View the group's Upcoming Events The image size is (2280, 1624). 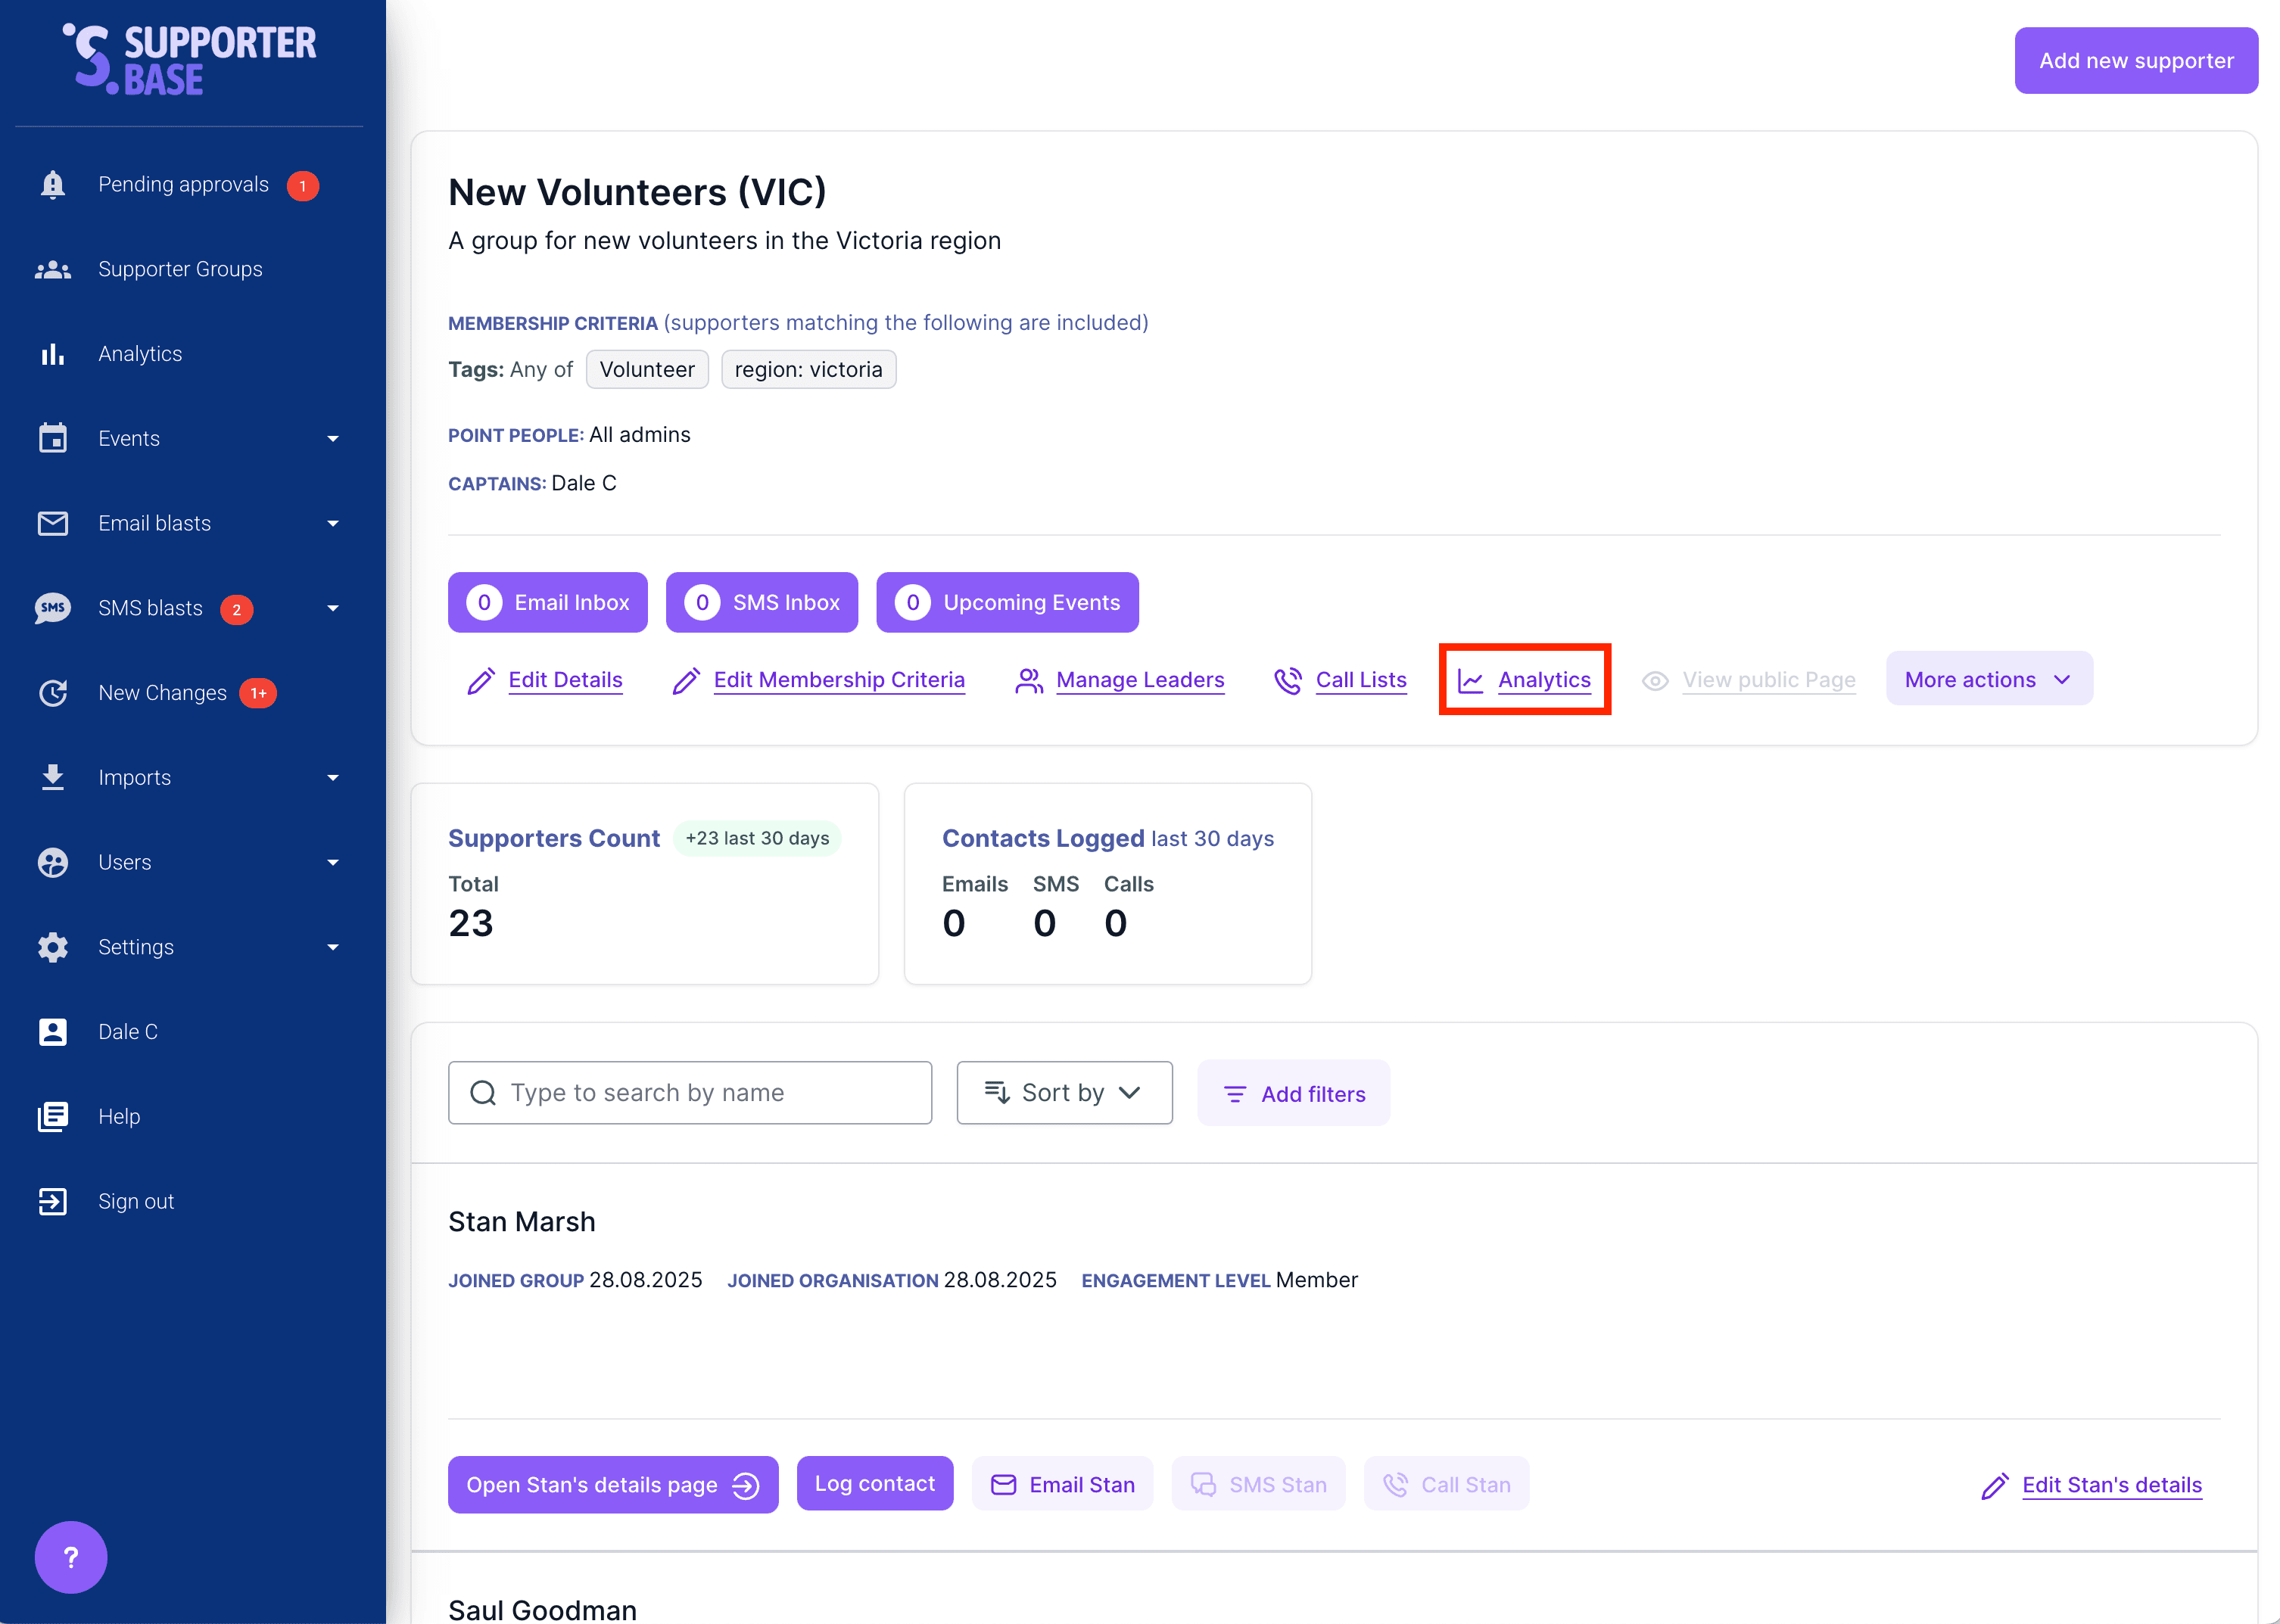1007,602
